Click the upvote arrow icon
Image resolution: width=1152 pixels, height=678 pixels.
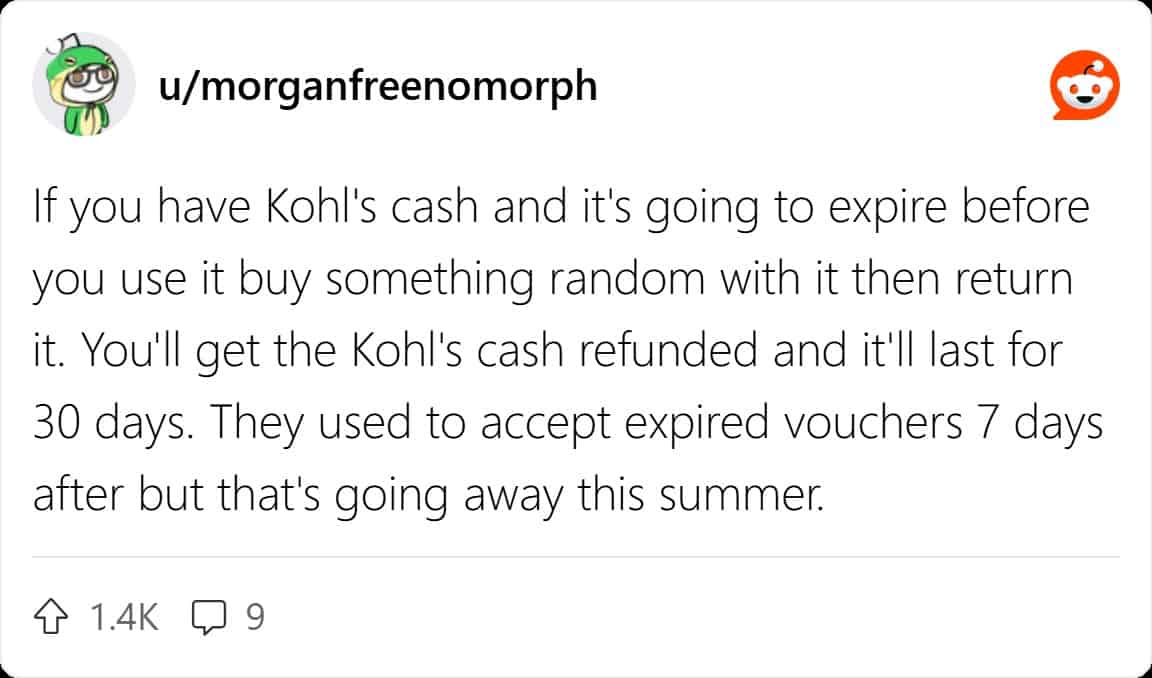54,617
